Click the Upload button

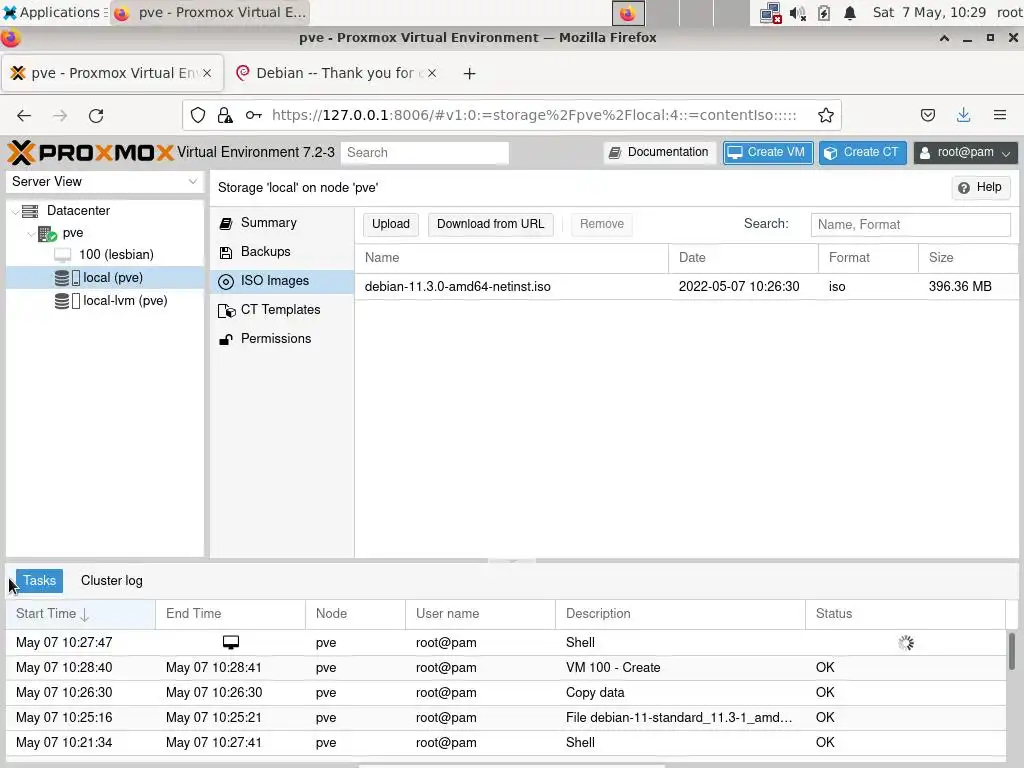tap(391, 224)
